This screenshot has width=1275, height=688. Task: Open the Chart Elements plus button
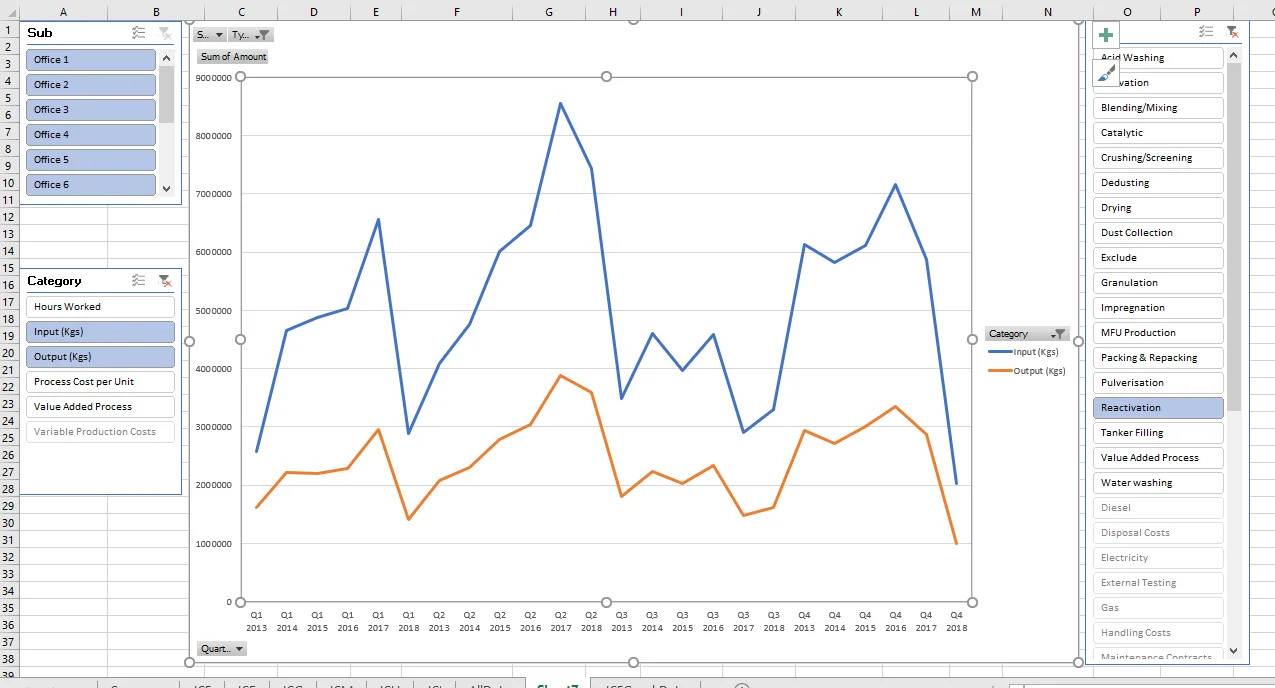coord(1105,36)
